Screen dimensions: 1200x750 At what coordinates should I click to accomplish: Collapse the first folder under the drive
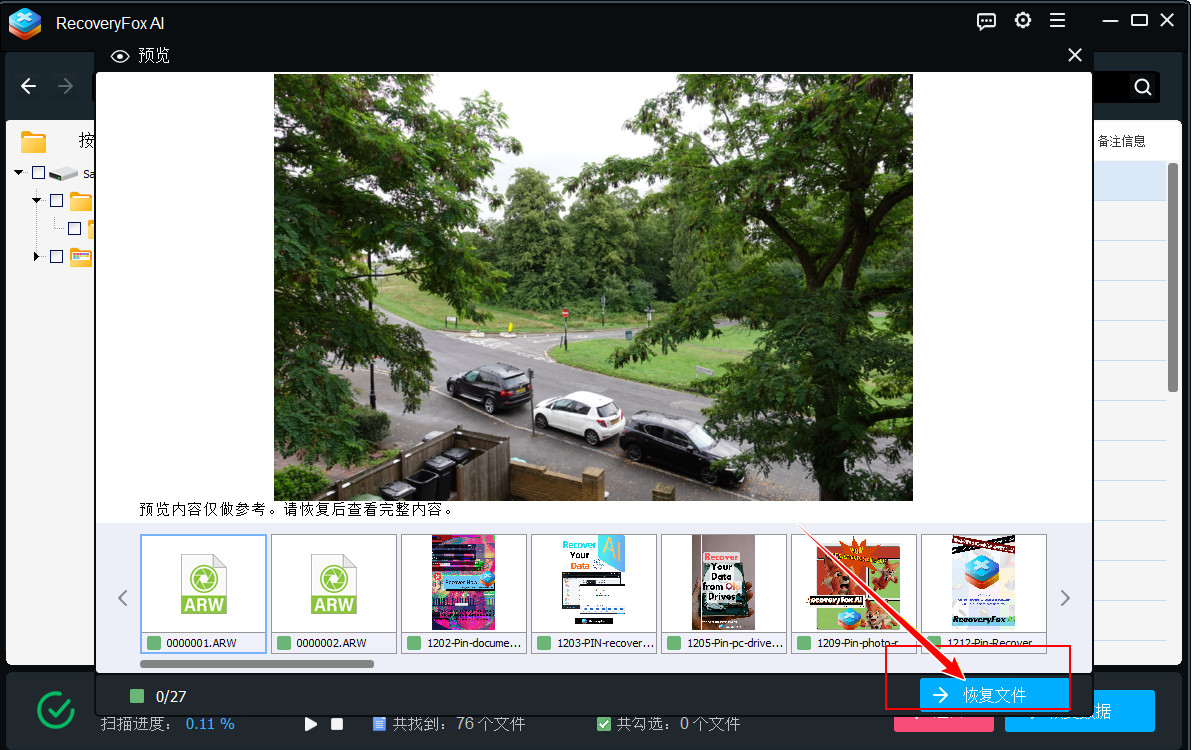pyautogui.click(x=37, y=201)
